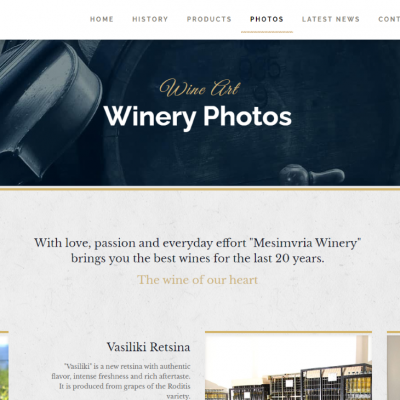Open the cropped photo at the right edge
The height and width of the screenshot is (400, 400).
pos(393,367)
